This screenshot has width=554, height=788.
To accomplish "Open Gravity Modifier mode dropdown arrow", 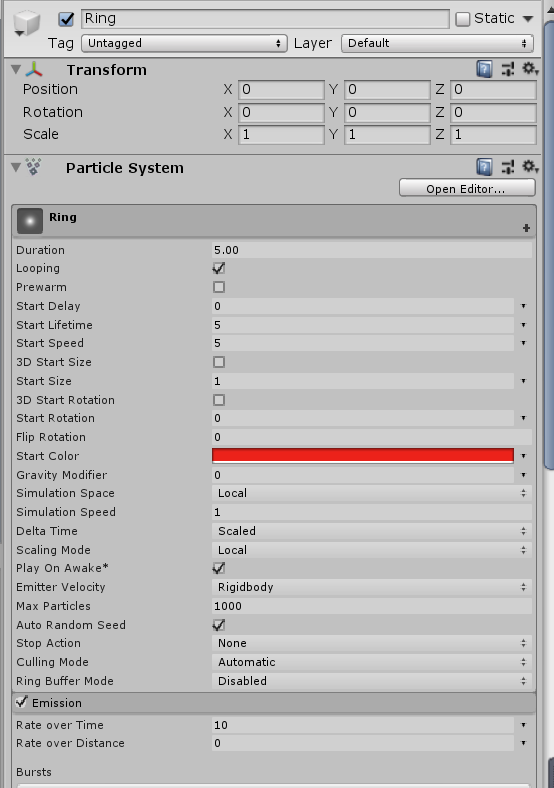I will (x=523, y=475).
